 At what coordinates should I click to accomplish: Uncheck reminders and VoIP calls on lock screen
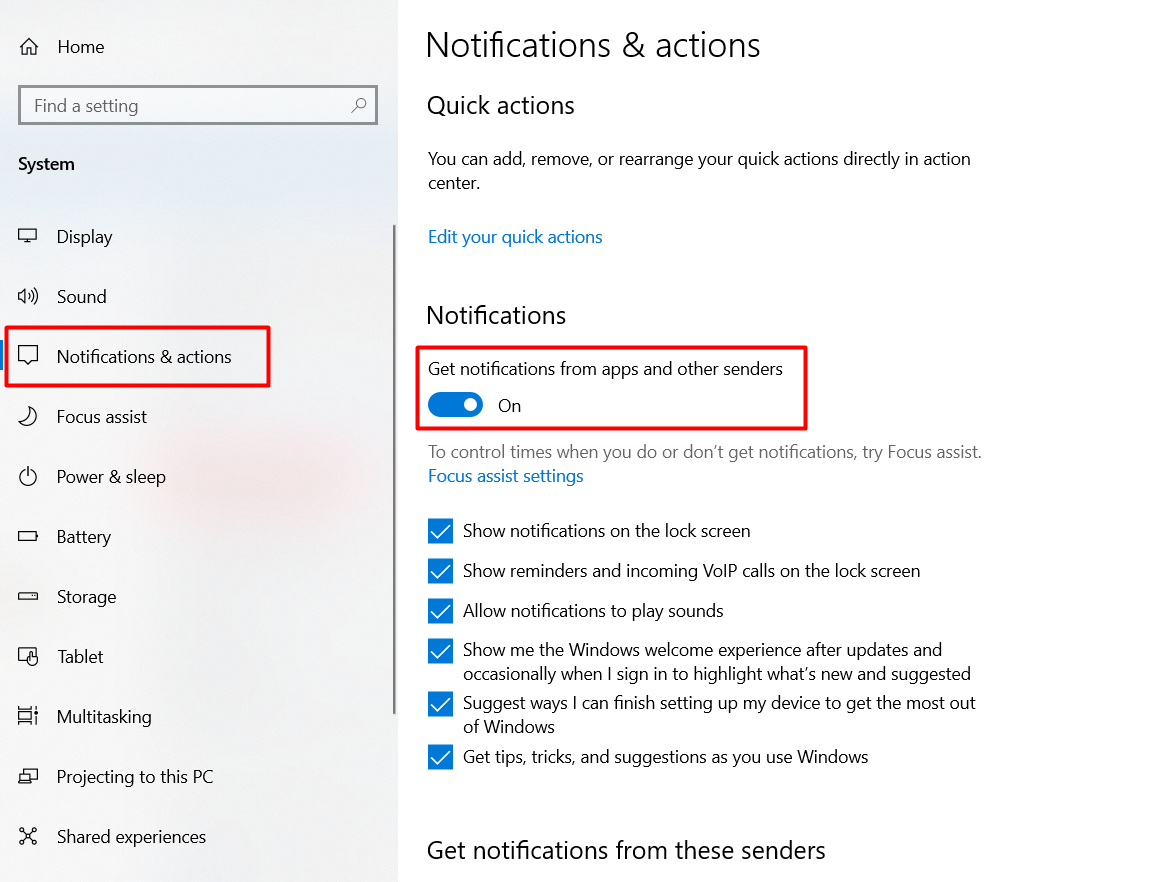click(x=441, y=571)
